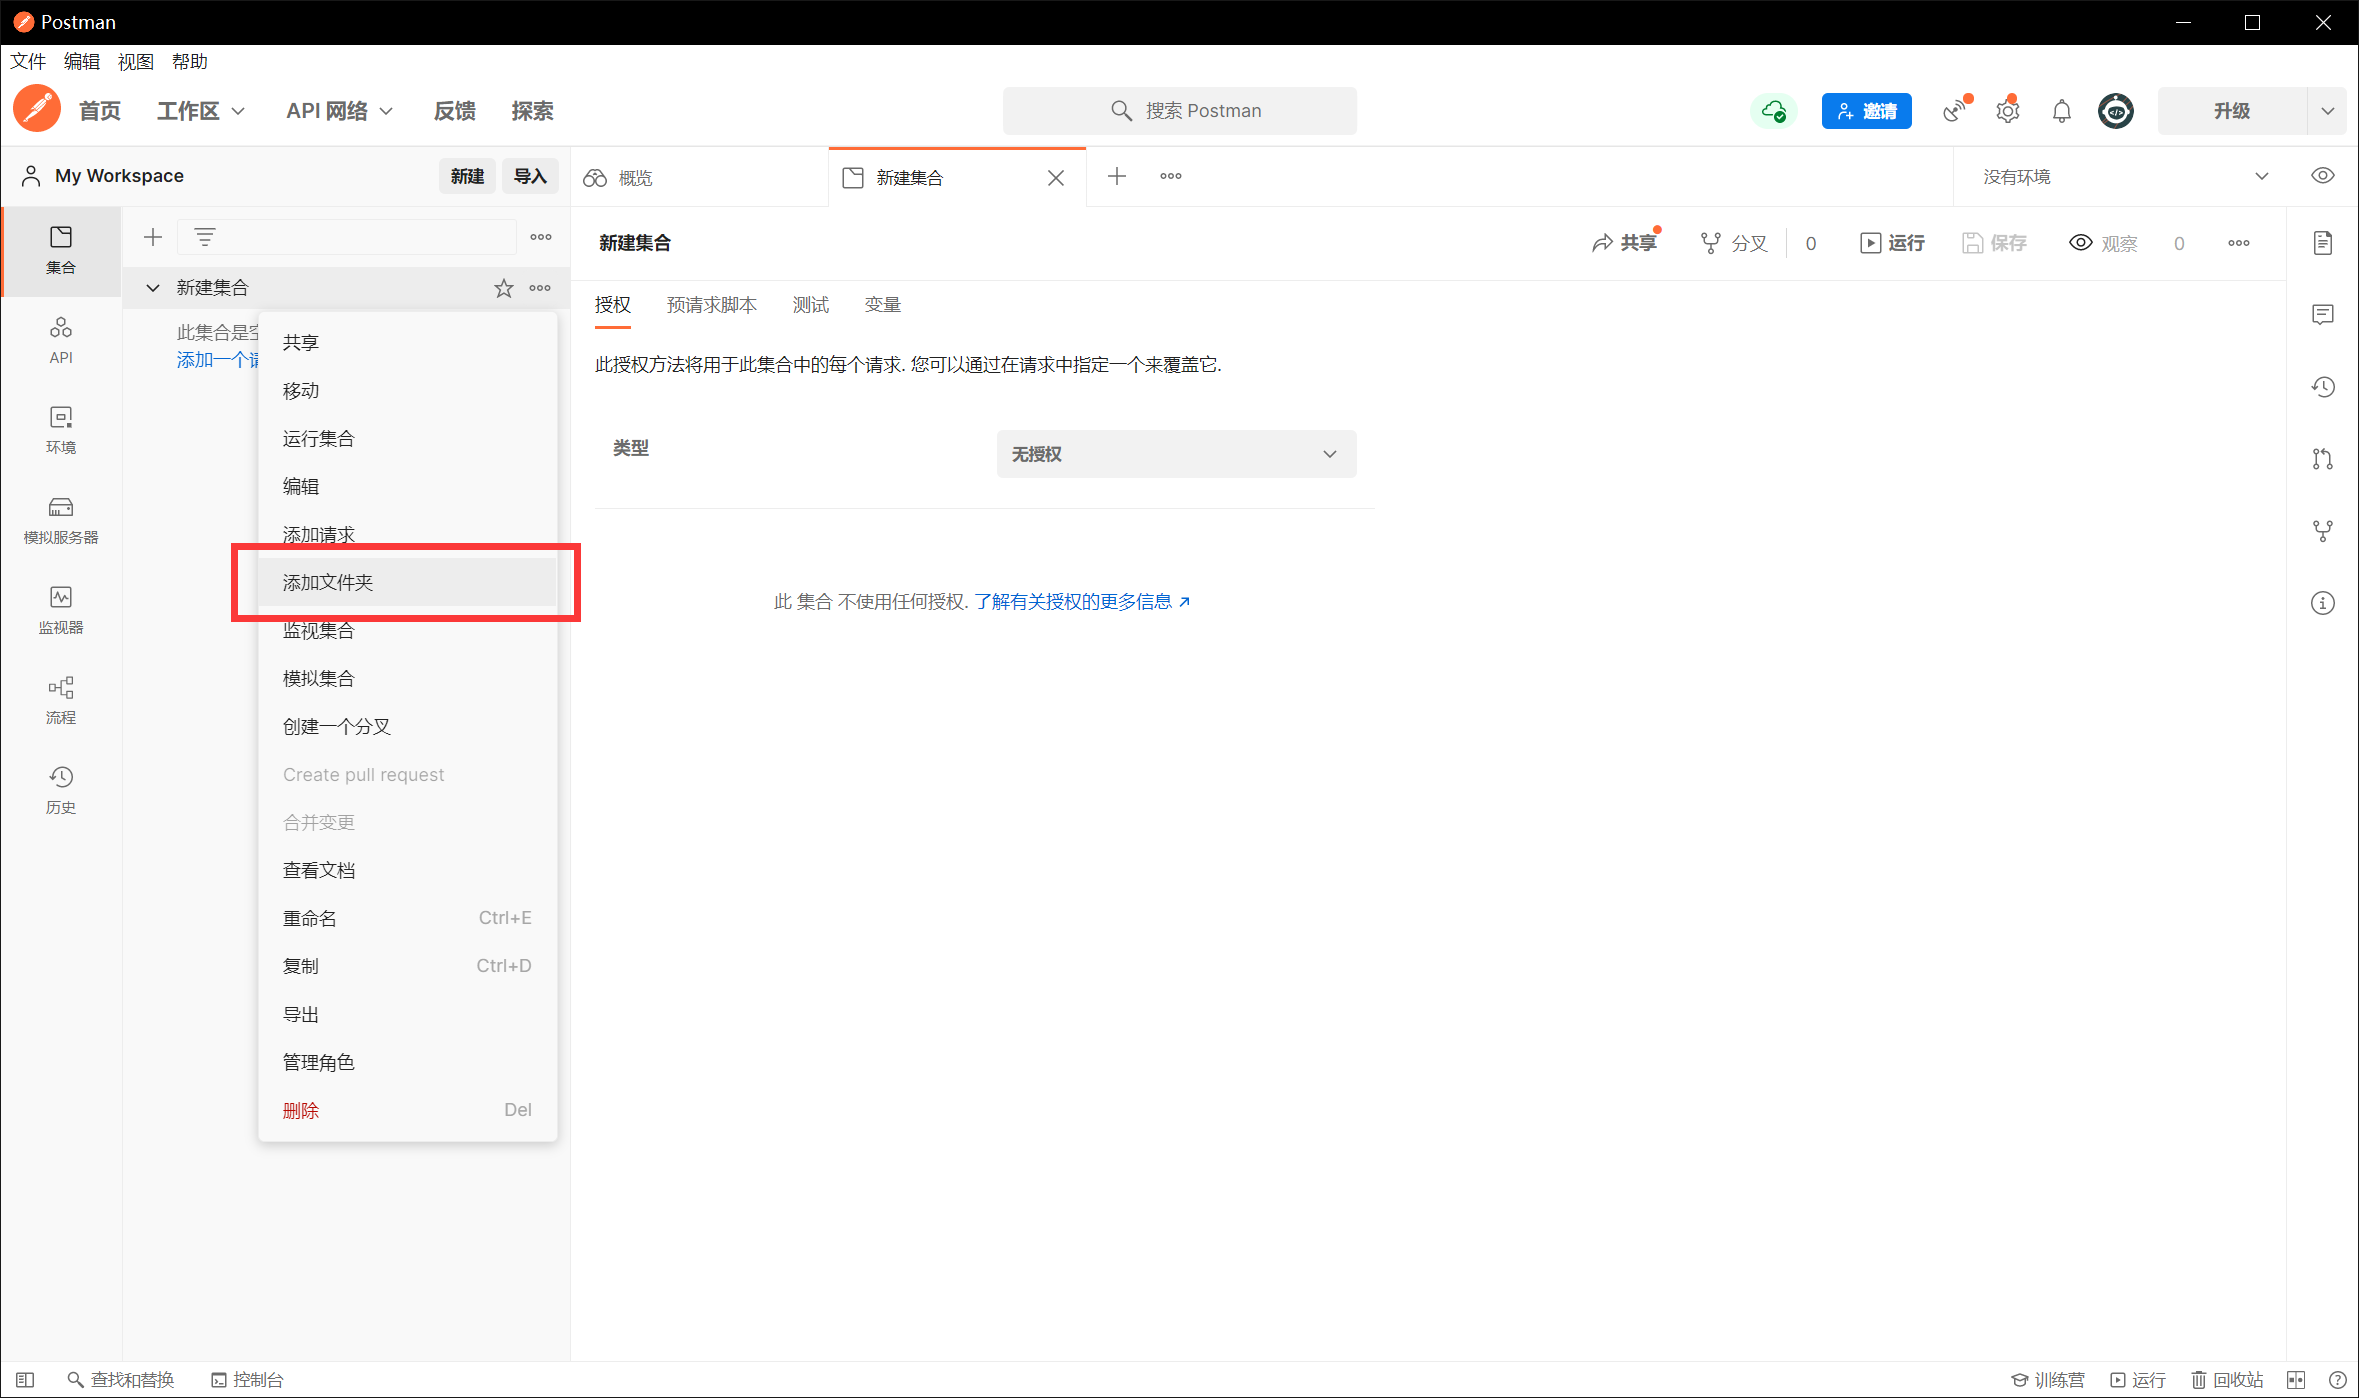
Task: Open the Monitors (监视器) sidebar panel
Action: pyautogui.click(x=60, y=609)
